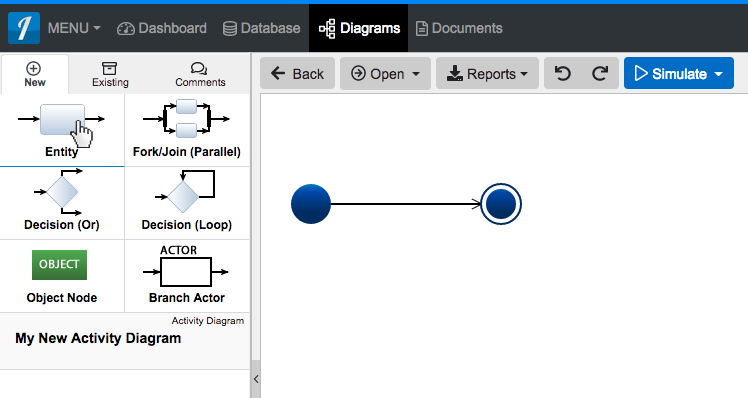
Task: Select the start node on canvas
Action: [x=311, y=204]
